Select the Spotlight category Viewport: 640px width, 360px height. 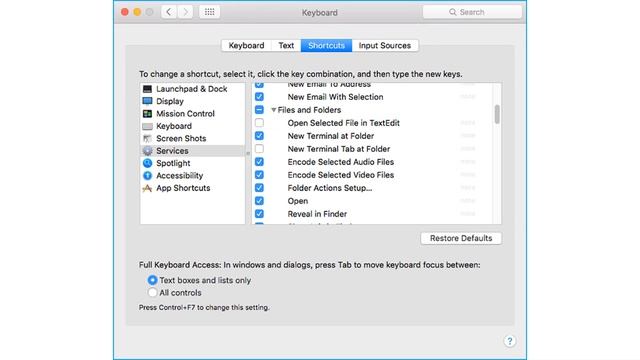pyautogui.click(x=192, y=163)
